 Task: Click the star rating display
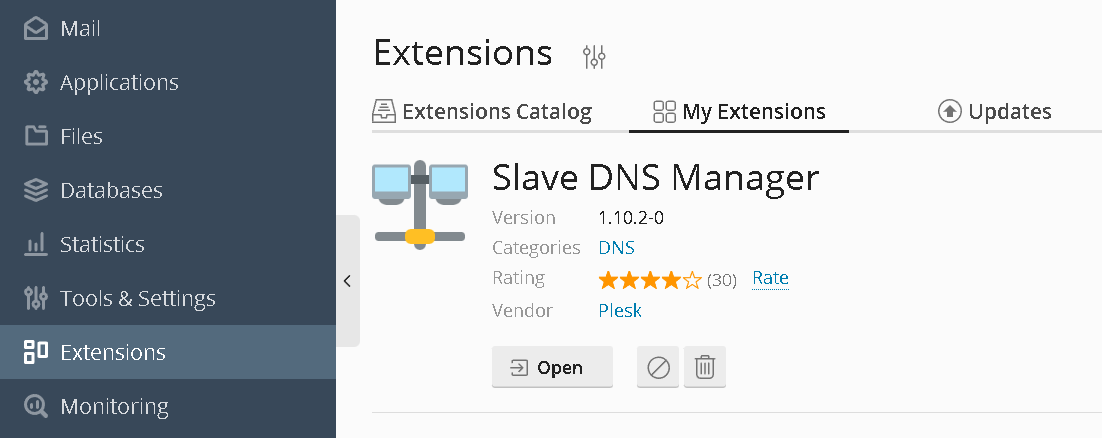coord(650,279)
